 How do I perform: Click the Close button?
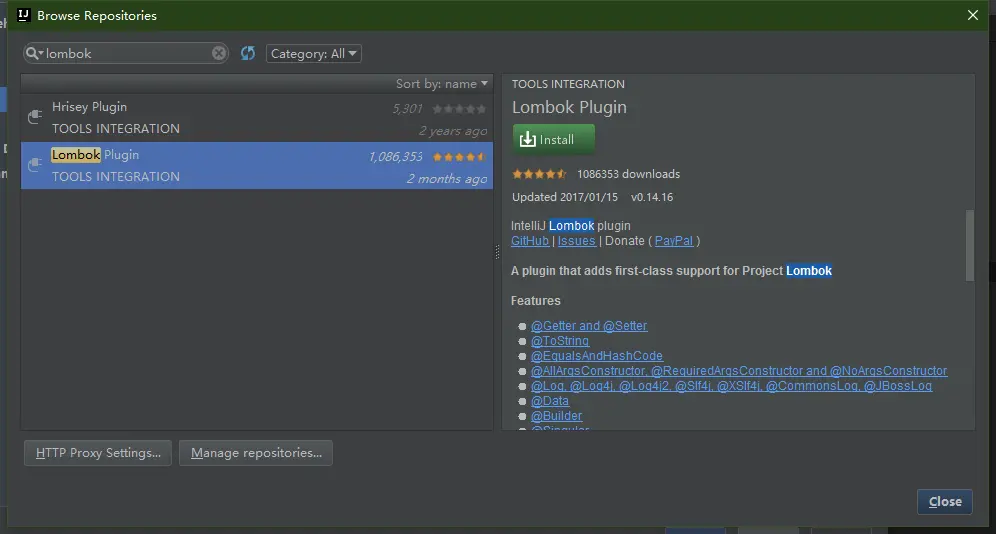coord(945,502)
